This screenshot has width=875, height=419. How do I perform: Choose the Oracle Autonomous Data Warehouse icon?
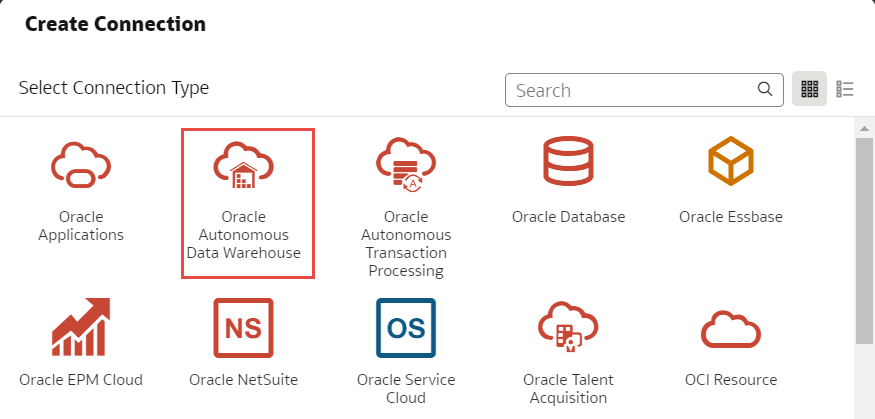point(244,165)
